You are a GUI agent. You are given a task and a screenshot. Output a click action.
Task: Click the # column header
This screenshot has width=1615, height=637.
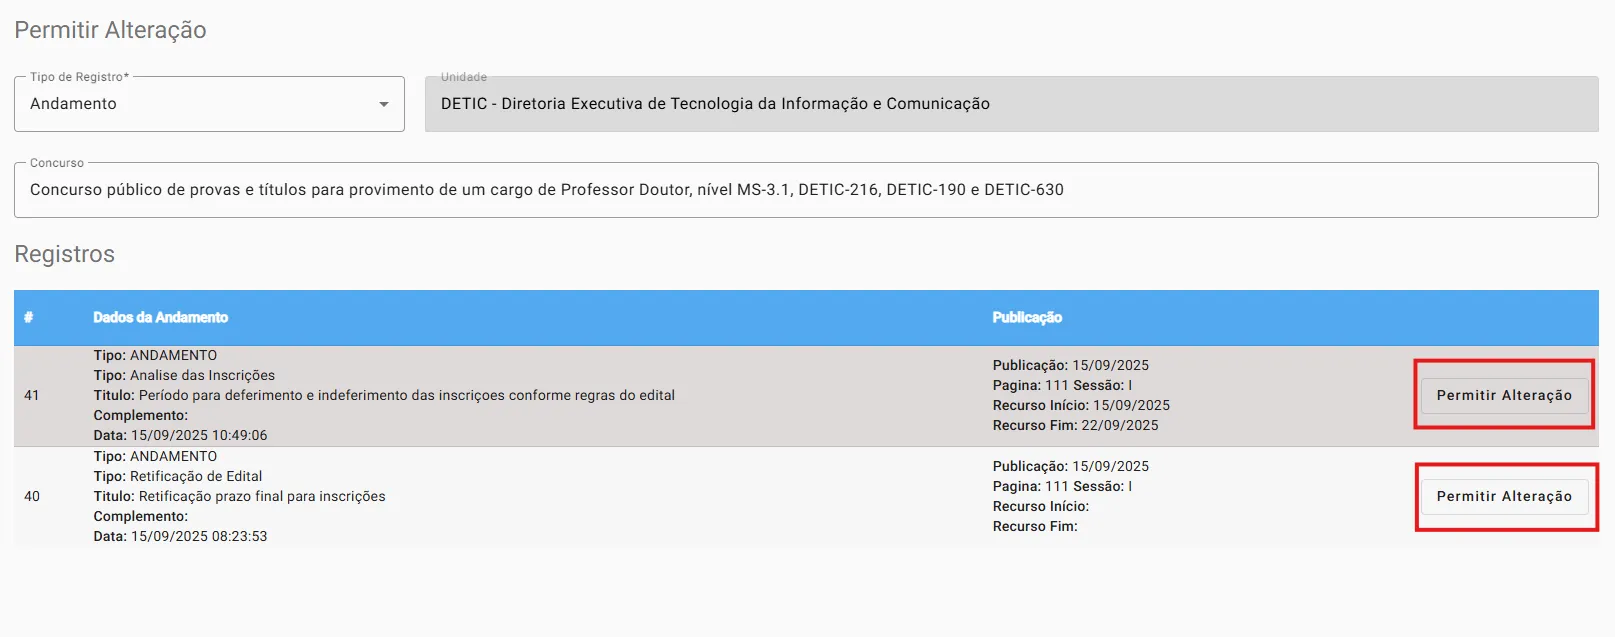[x=29, y=318]
